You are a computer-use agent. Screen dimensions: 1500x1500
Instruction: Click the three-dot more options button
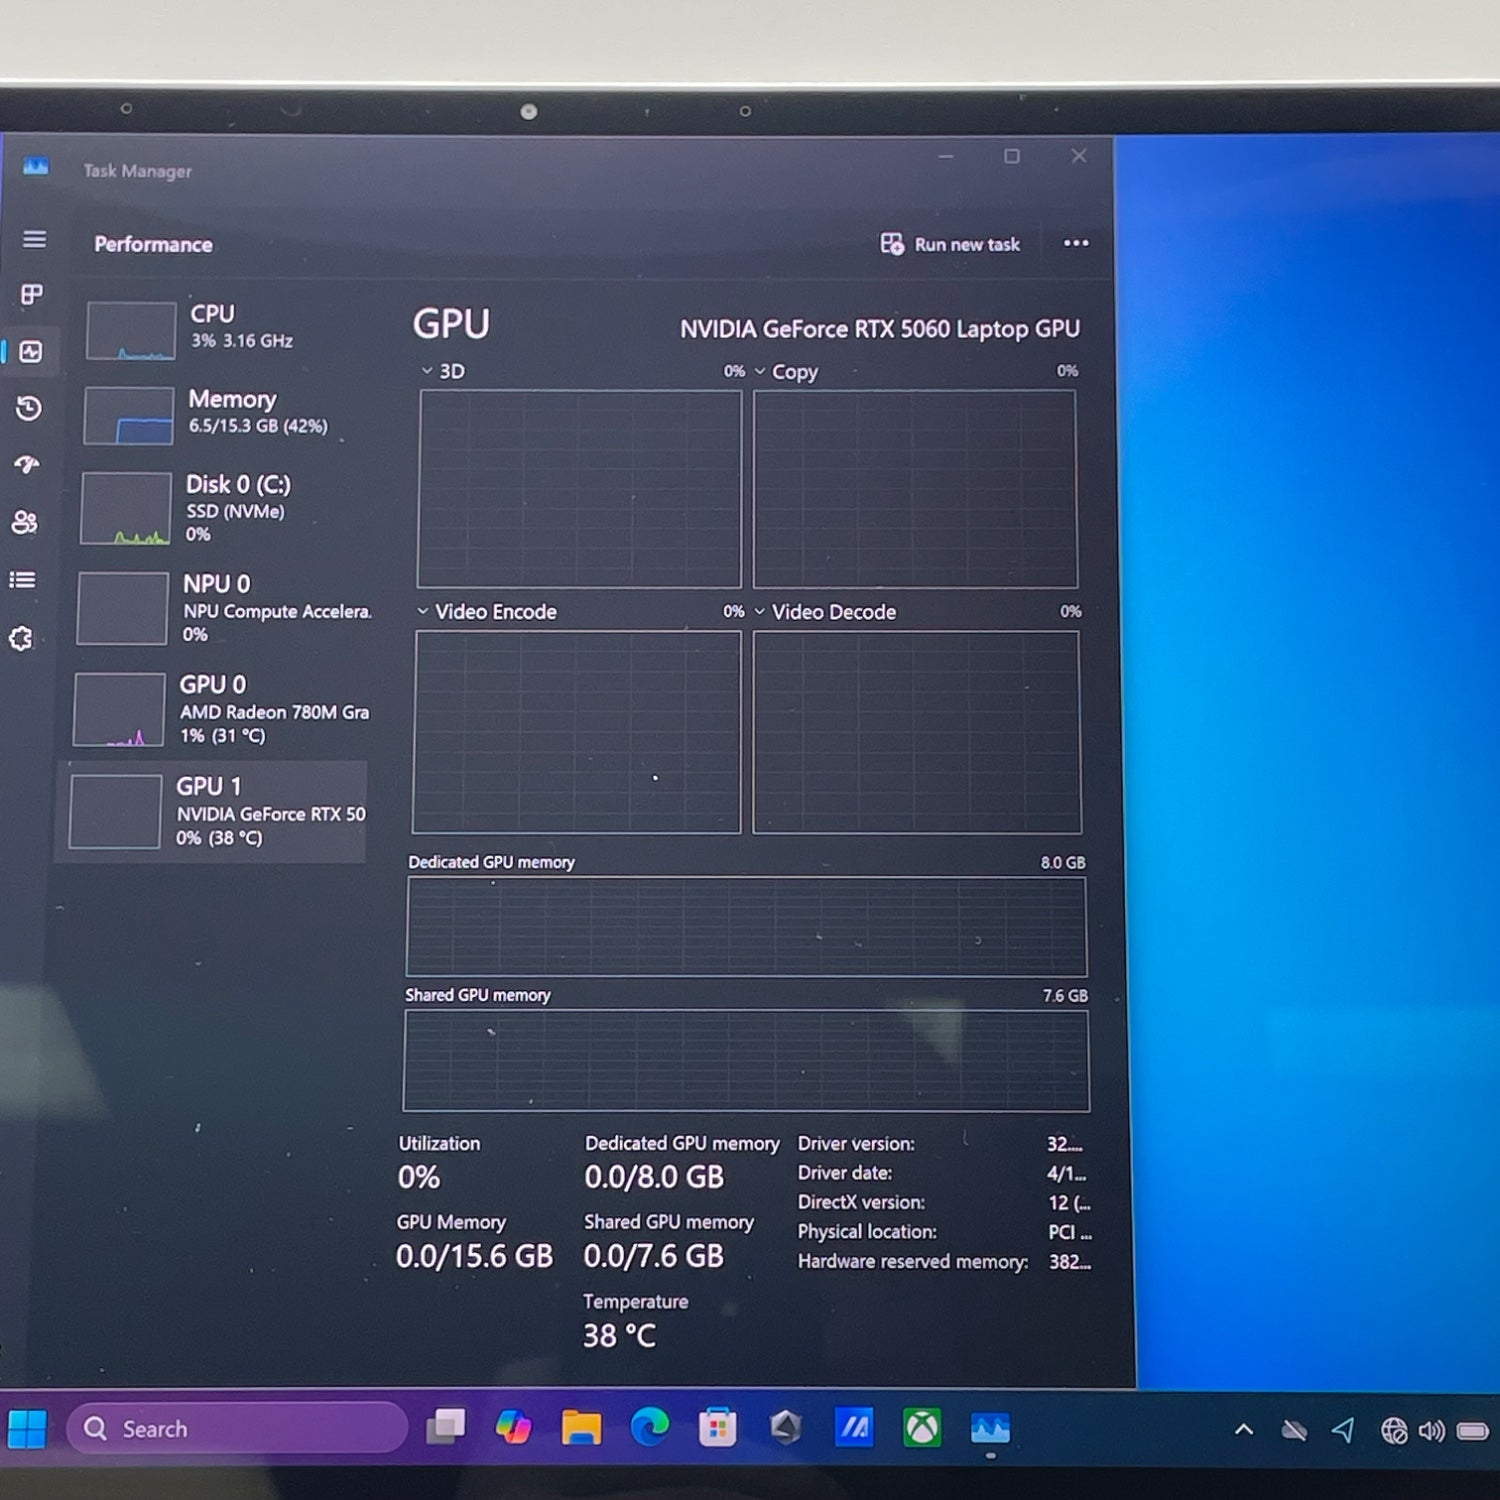point(1076,244)
